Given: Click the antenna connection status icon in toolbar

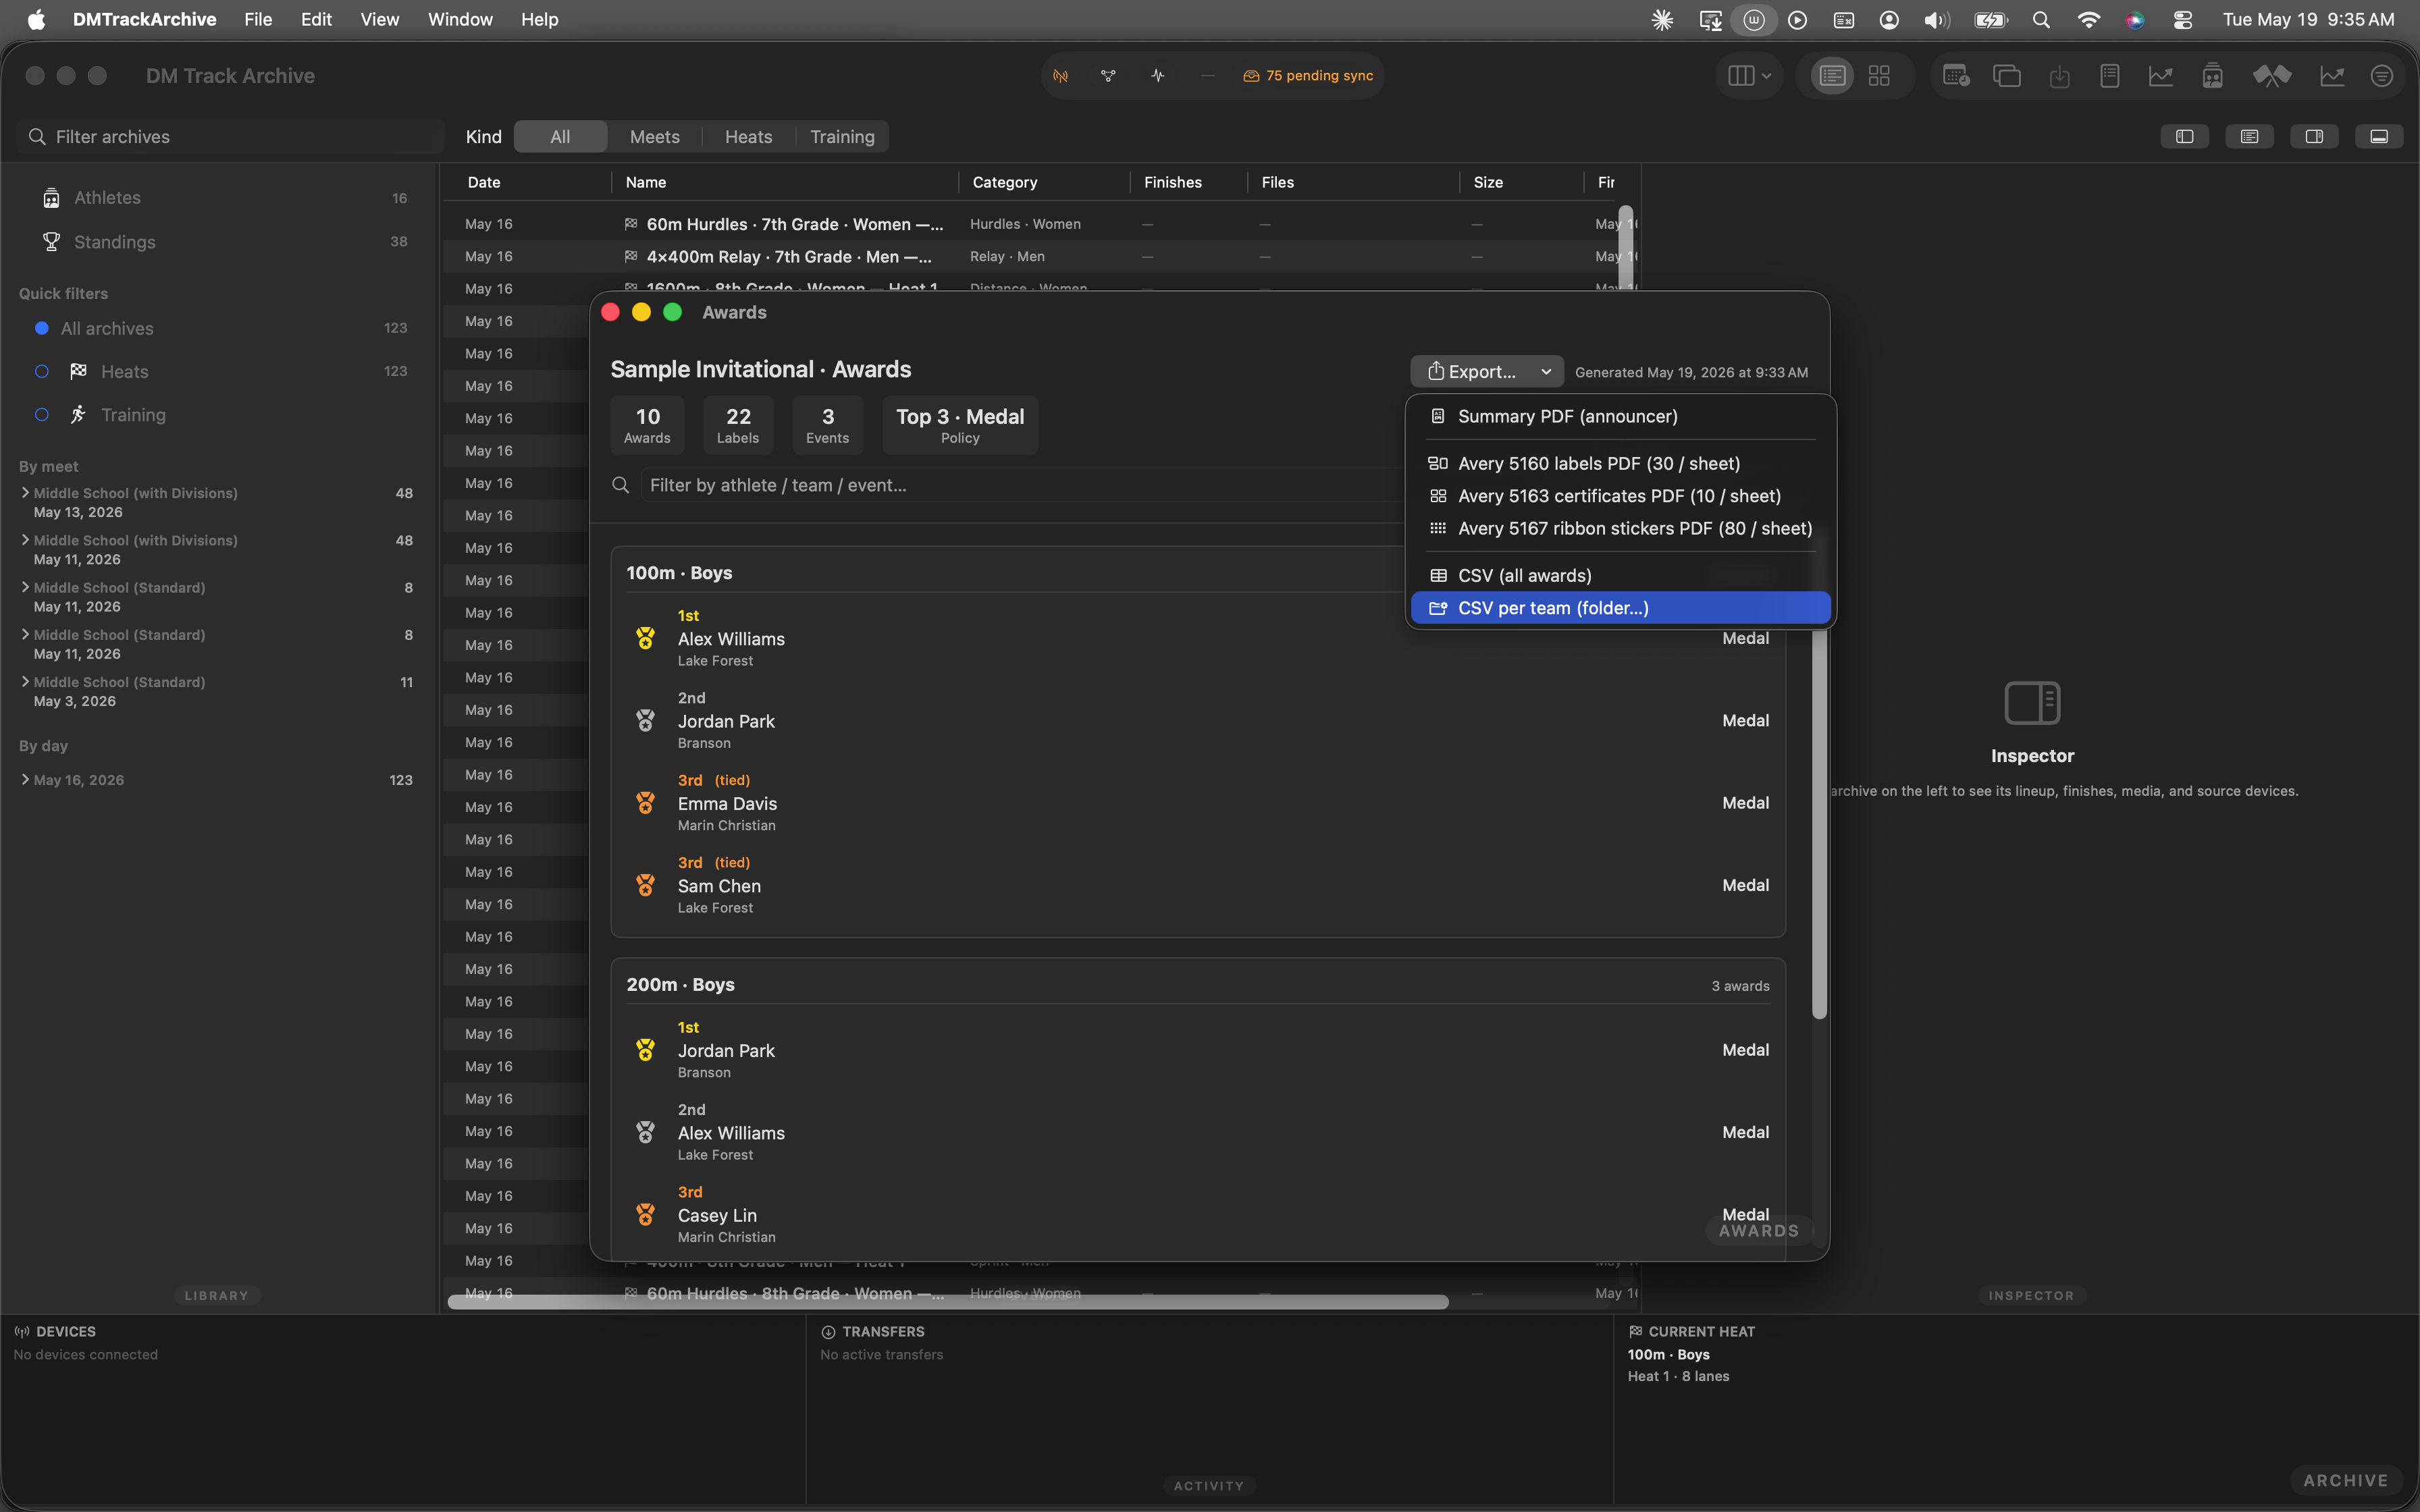Looking at the screenshot, I should [x=1060, y=76].
